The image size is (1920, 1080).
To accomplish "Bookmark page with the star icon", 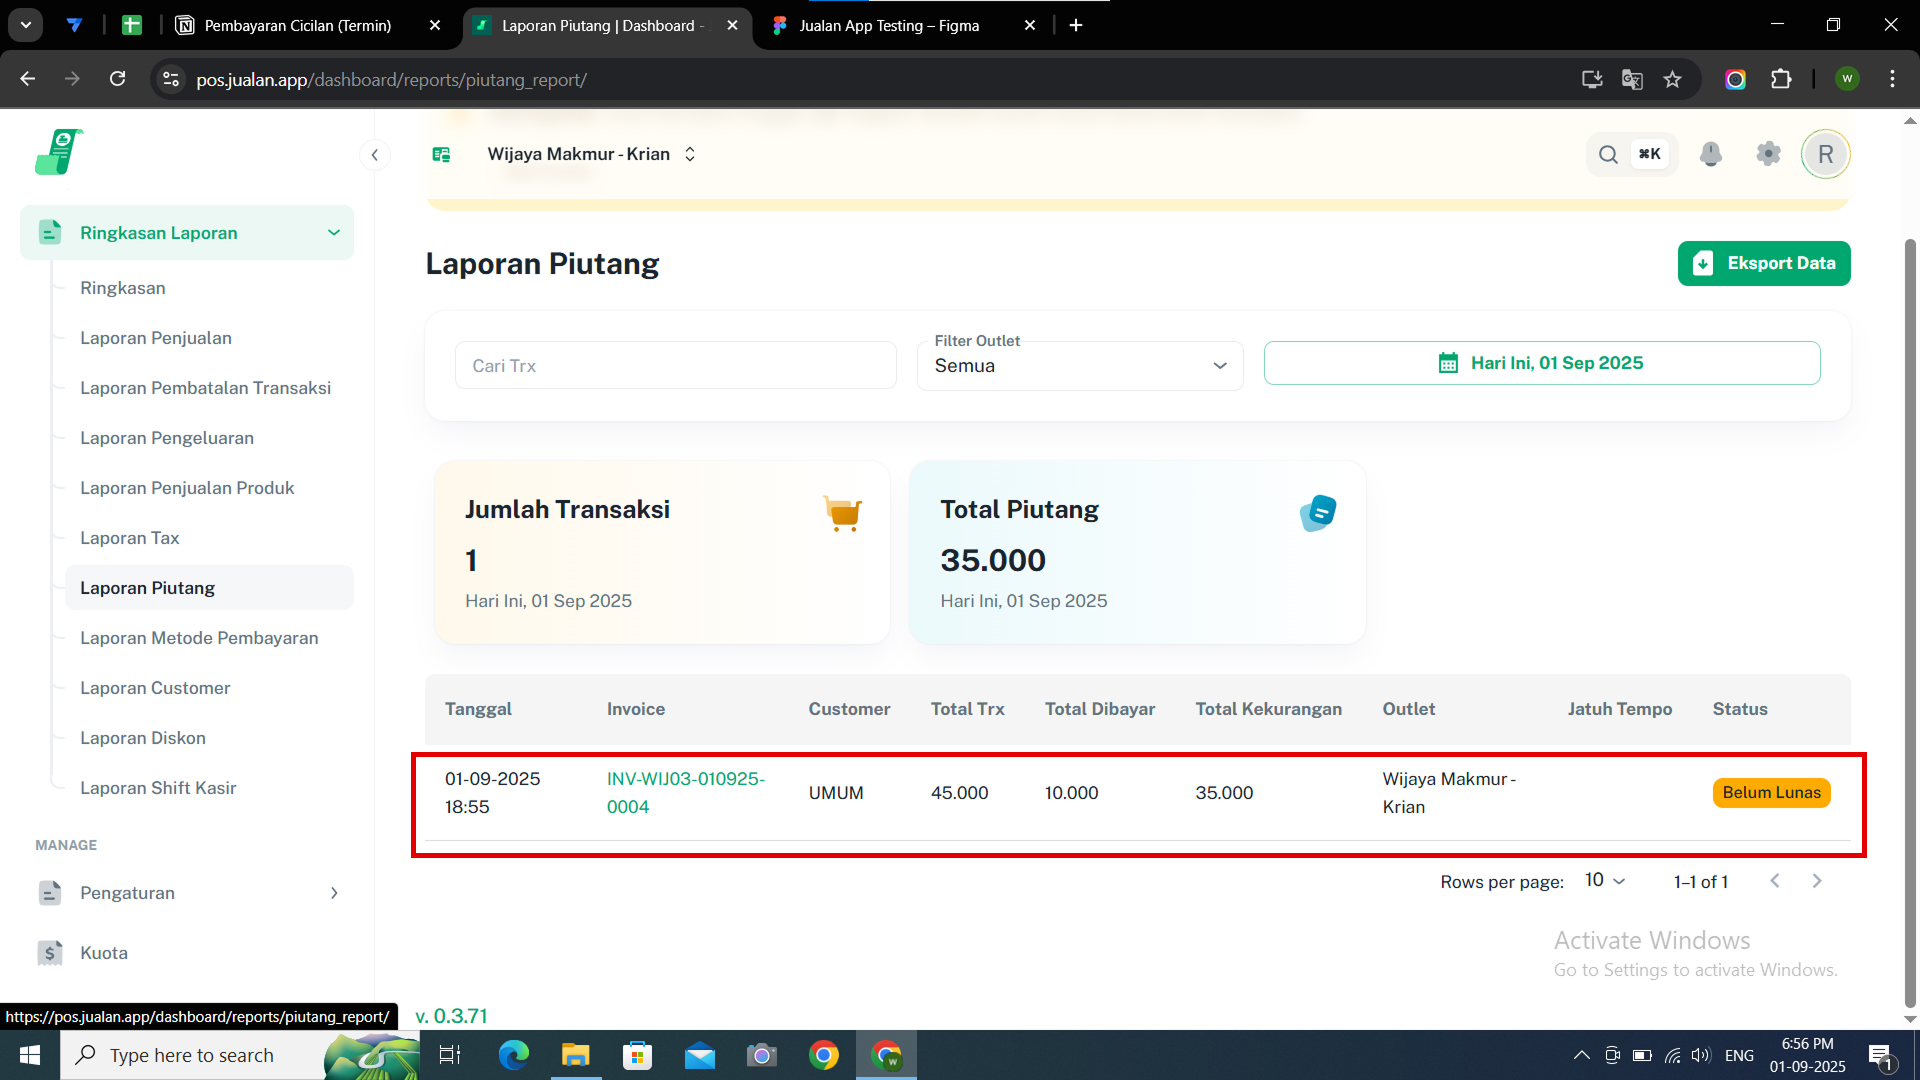I will click(1672, 79).
